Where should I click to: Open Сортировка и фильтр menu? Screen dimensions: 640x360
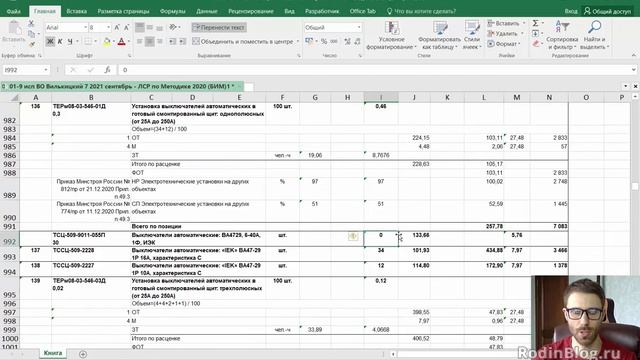pyautogui.click(x=562, y=36)
